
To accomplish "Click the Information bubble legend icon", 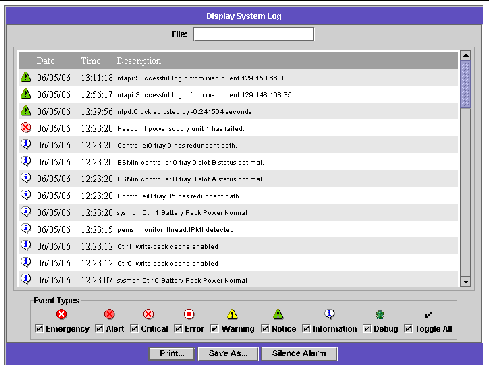I will click(329, 314).
